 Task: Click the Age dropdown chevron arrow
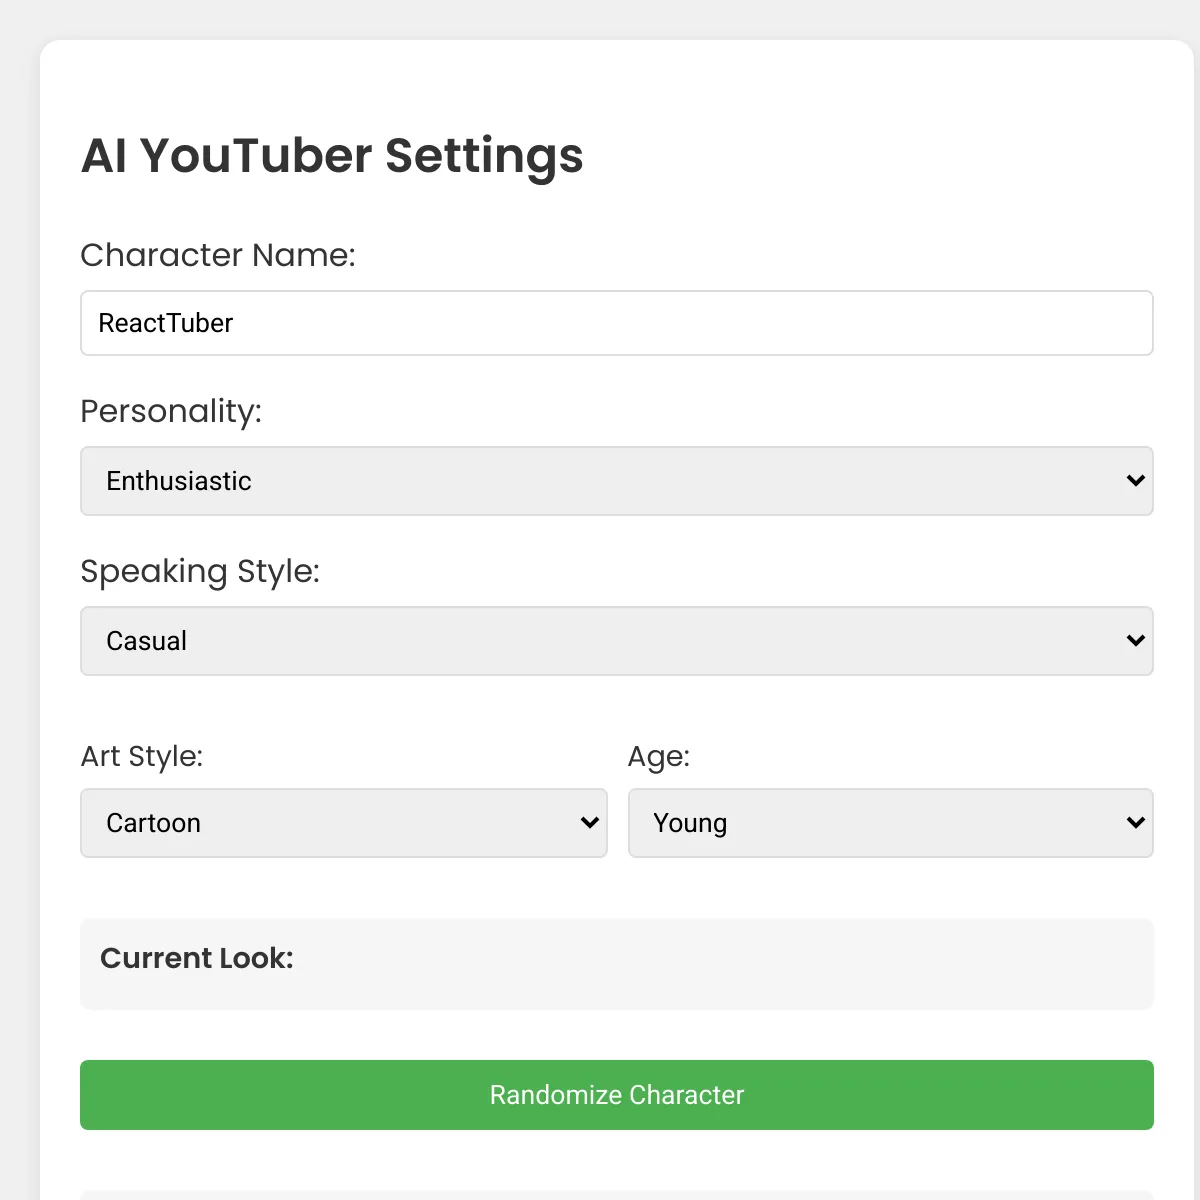coord(1135,823)
